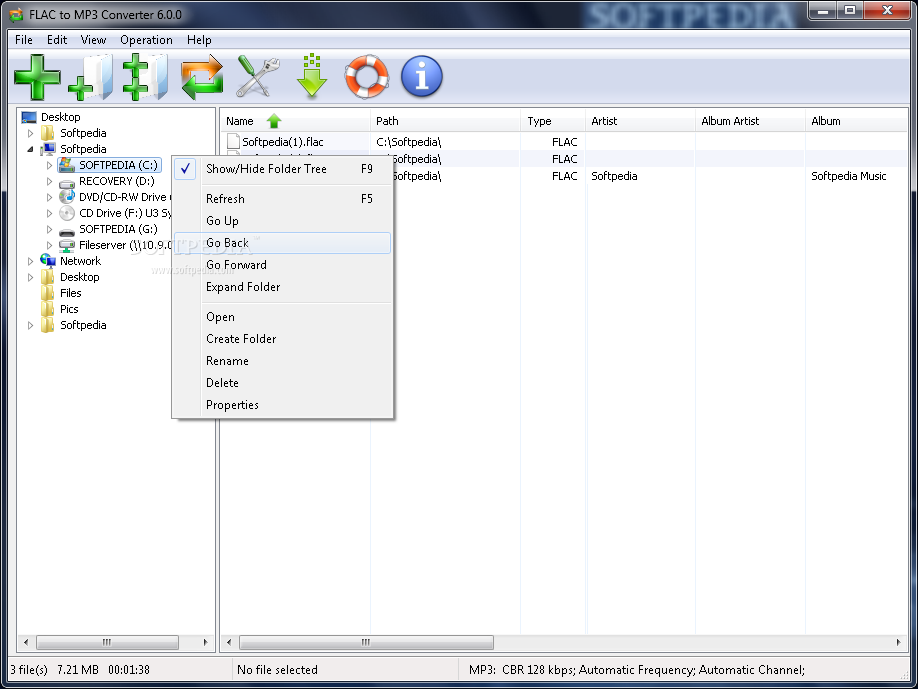Image resolution: width=918 pixels, height=689 pixels.
Task: Choose Expand Folder in context menu
Action: point(282,287)
